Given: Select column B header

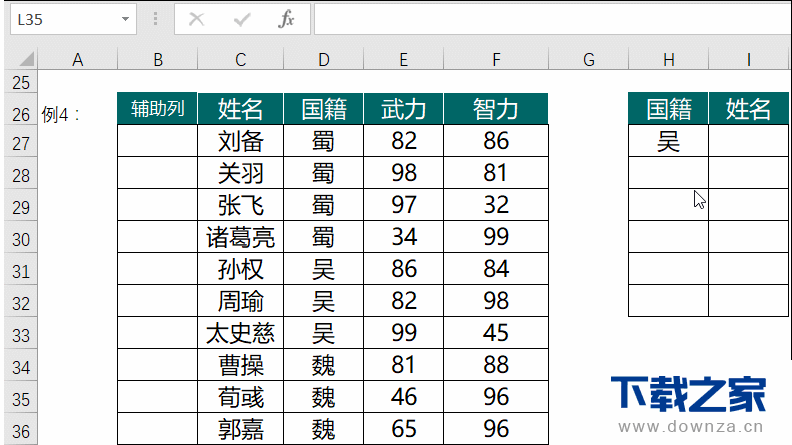Looking at the screenshot, I should tap(158, 60).
